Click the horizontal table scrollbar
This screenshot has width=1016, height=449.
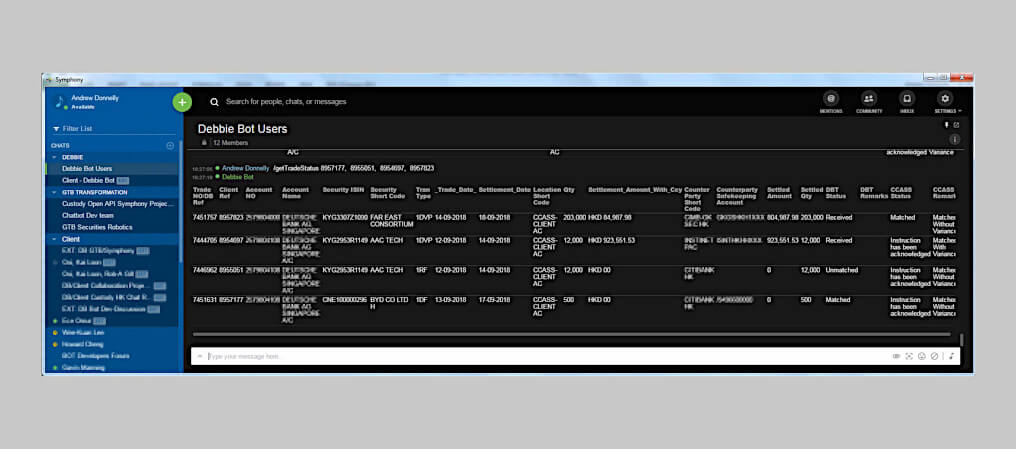[572, 334]
